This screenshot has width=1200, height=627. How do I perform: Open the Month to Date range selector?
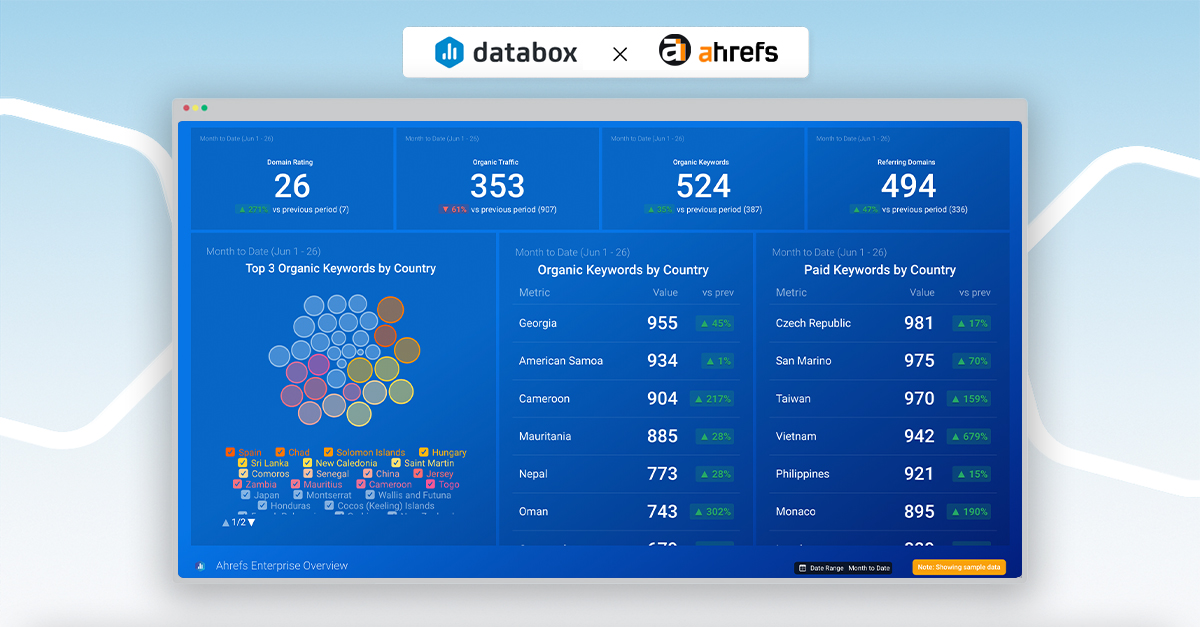869,568
